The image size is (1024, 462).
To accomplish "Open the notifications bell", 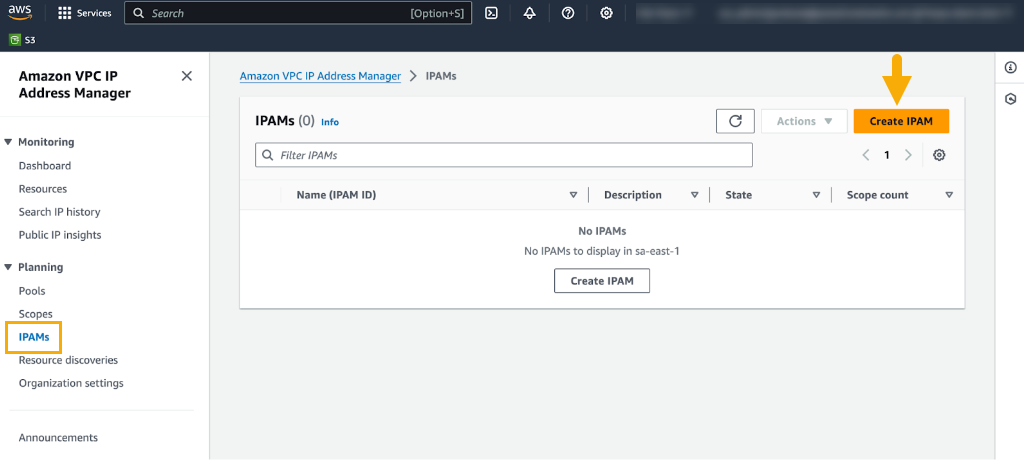I will click(529, 13).
